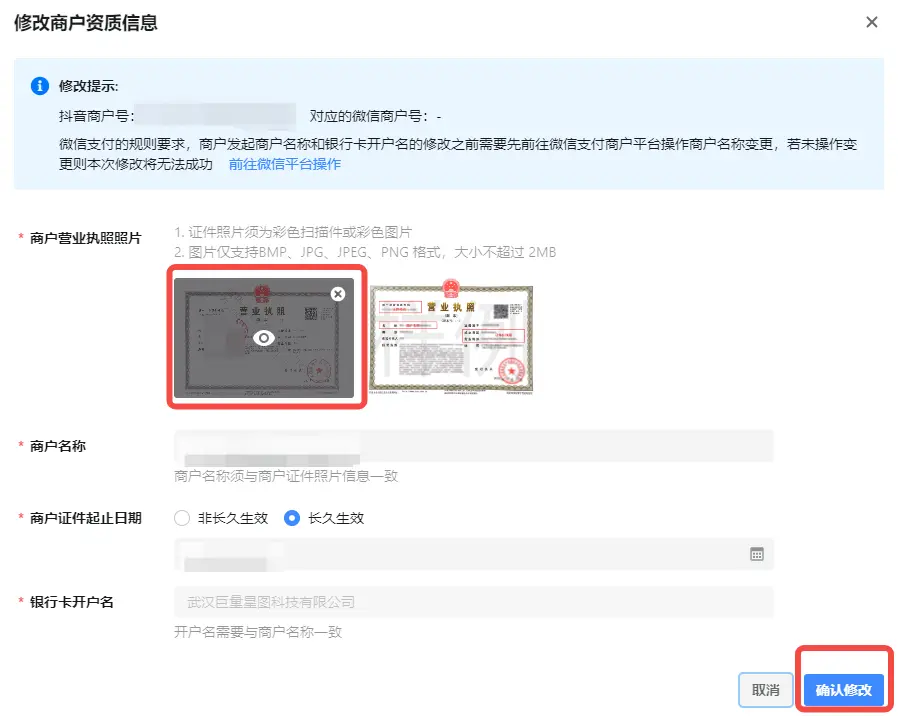Click the hint text 开户名需要与商户名称一致
The width and height of the screenshot is (898, 716).
pos(258,632)
